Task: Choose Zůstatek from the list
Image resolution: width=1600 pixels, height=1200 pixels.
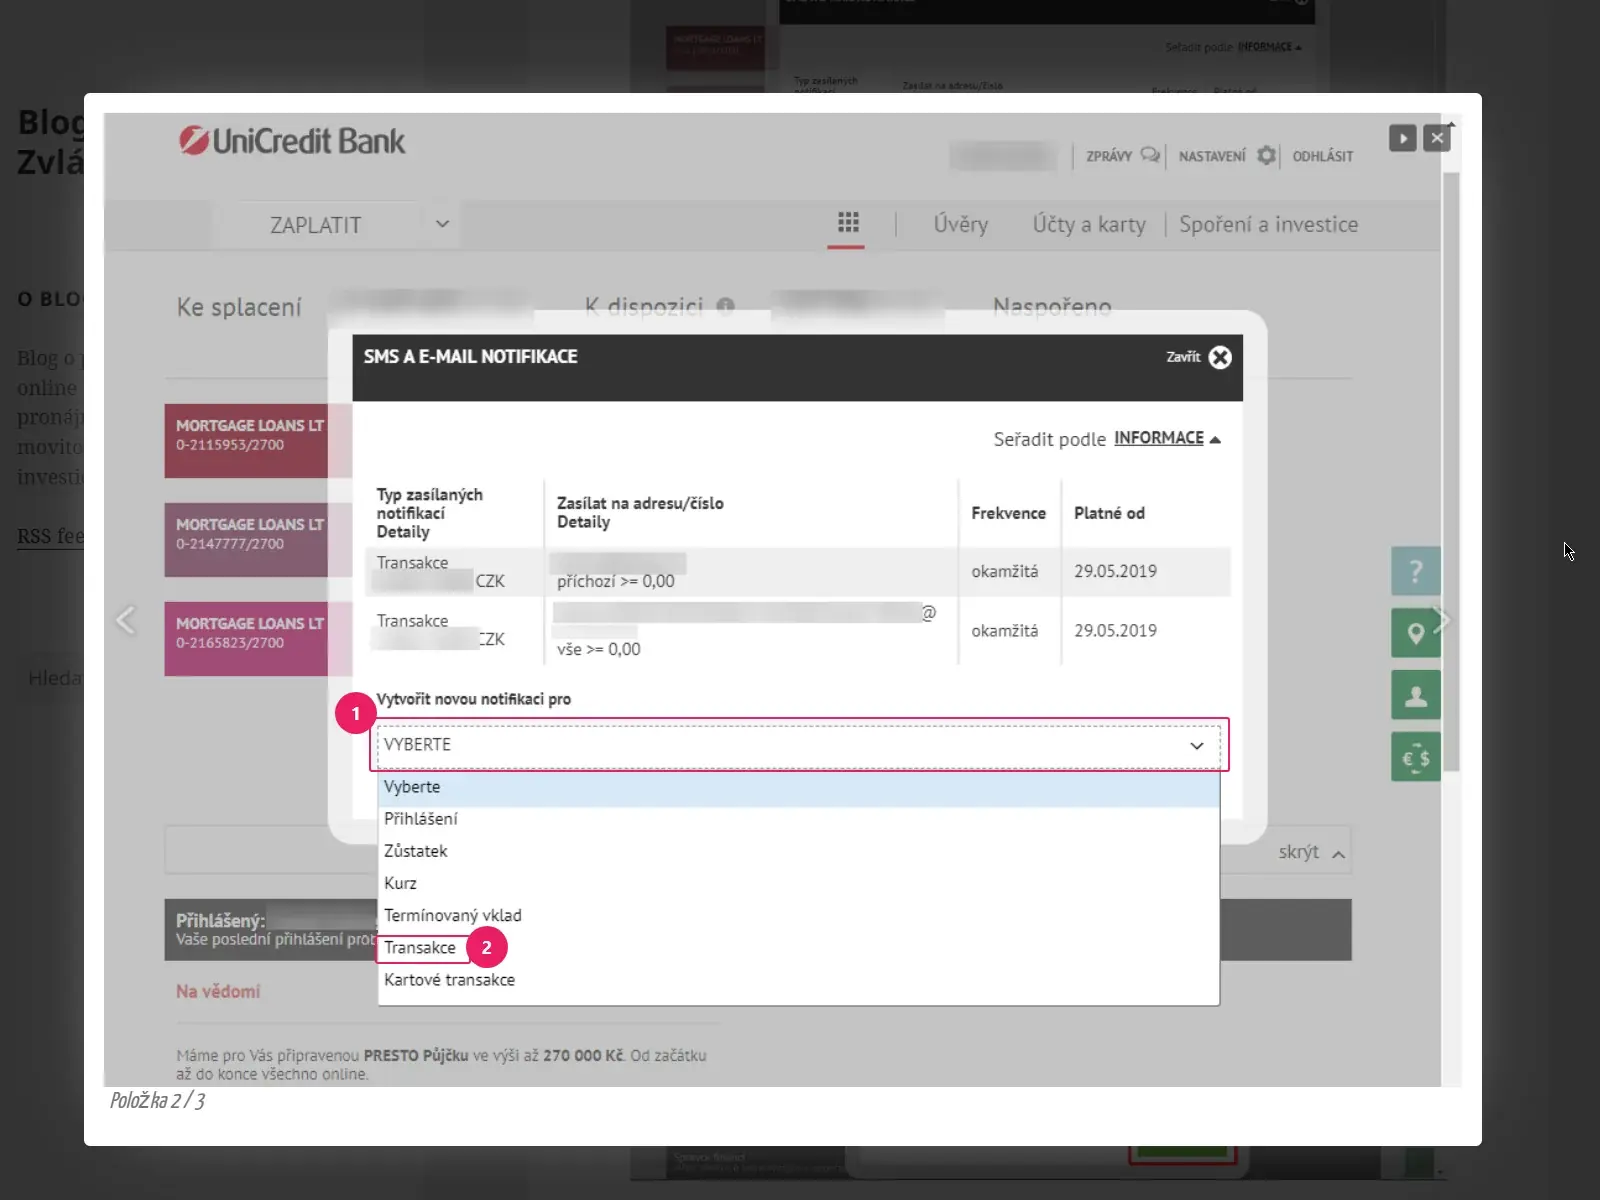Action: coord(798,851)
